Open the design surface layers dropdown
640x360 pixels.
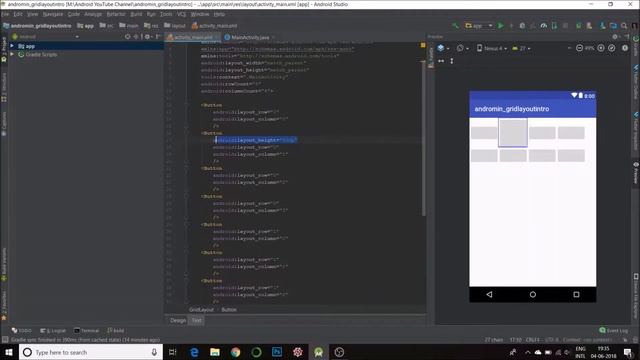[443, 48]
